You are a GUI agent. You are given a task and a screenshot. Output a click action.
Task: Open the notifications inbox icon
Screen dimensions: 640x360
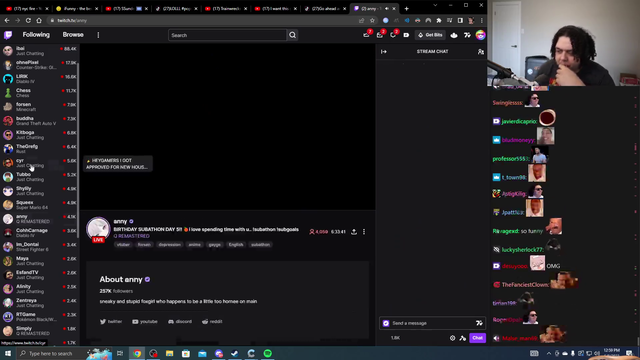[x=380, y=35]
